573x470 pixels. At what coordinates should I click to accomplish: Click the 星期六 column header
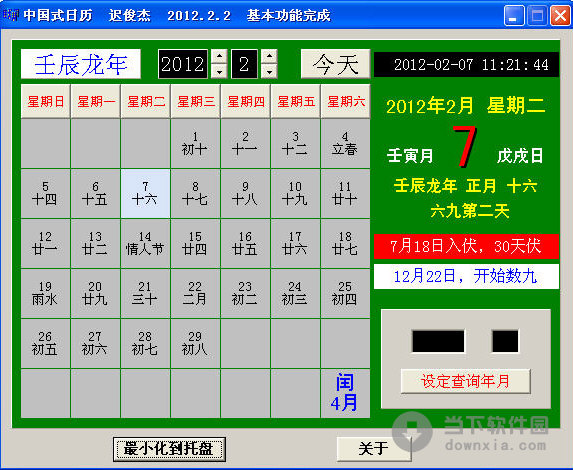tap(346, 101)
